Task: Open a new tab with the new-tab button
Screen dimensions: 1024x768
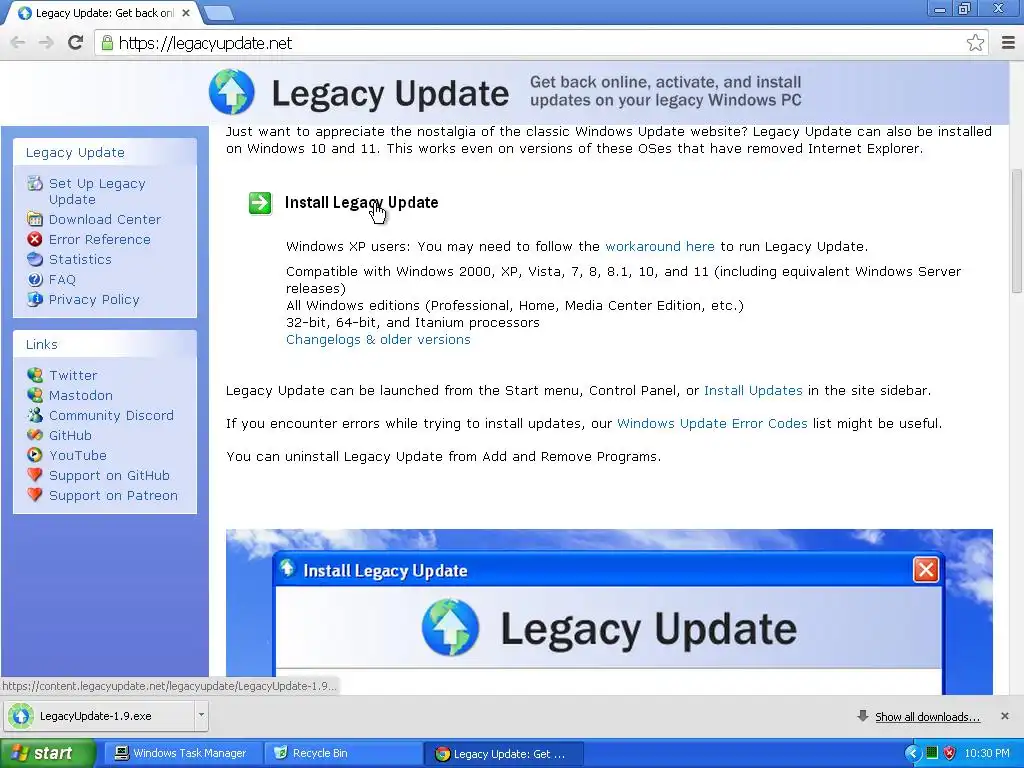Action: [218, 13]
